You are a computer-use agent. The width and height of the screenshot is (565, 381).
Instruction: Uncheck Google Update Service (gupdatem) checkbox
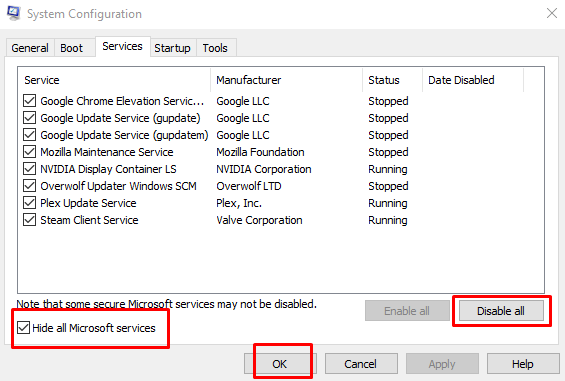coord(30,135)
